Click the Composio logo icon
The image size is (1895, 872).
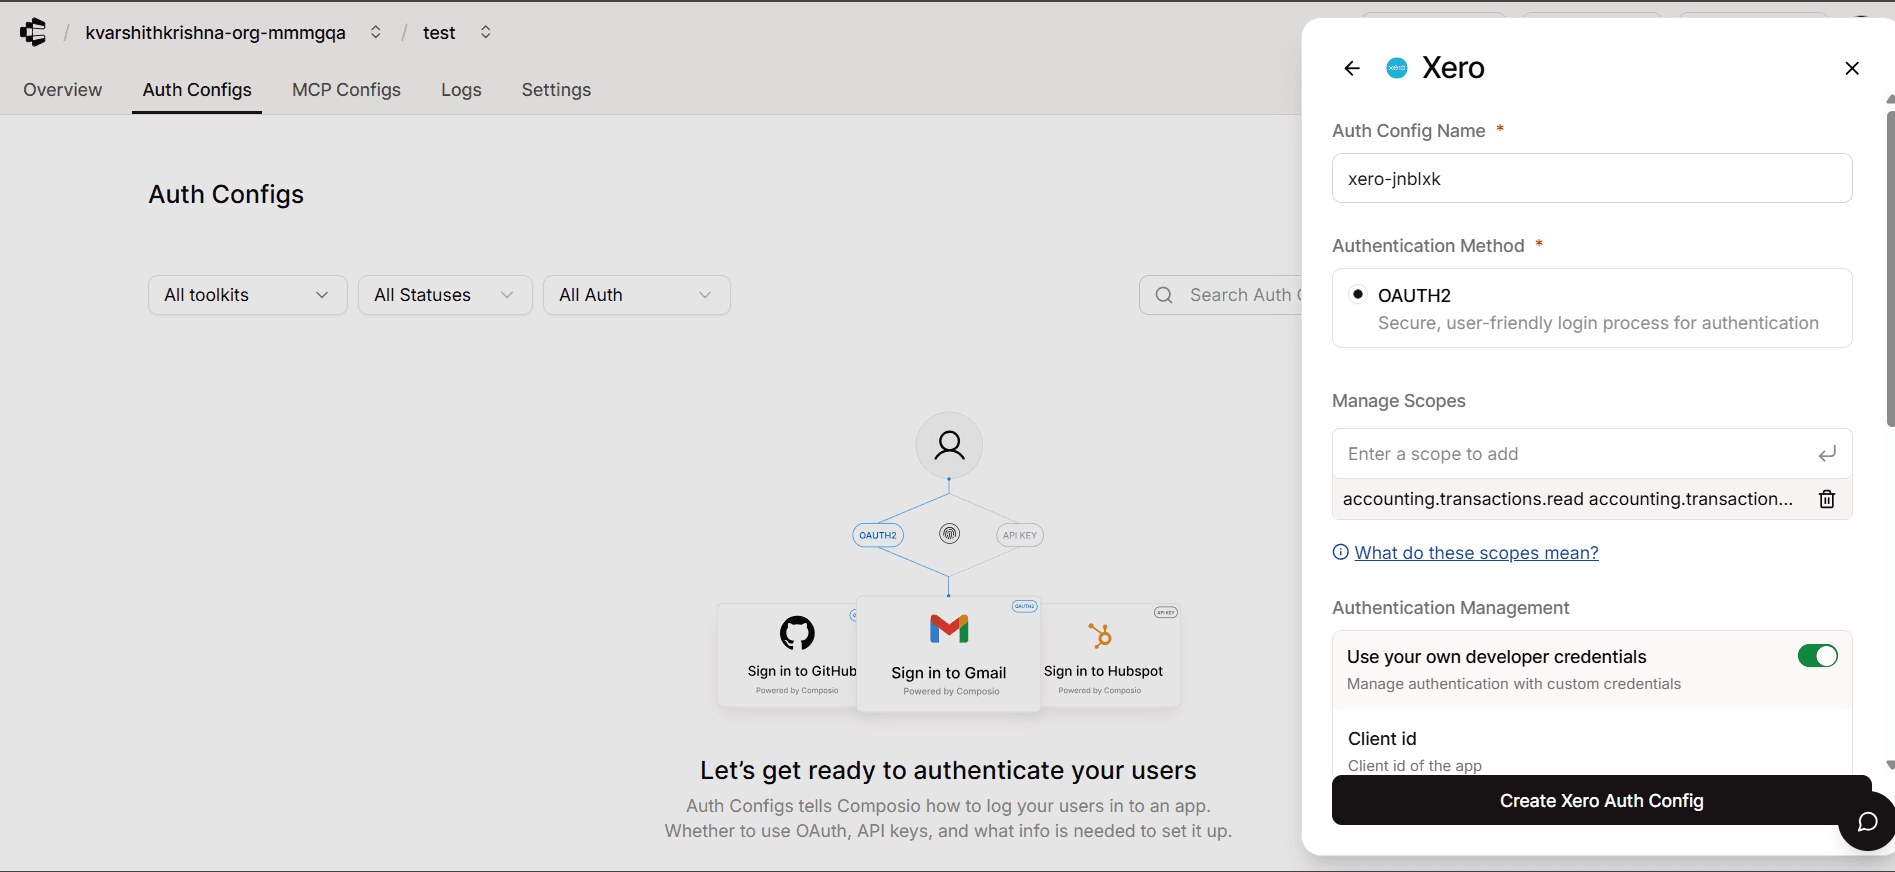pyautogui.click(x=33, y=32)
